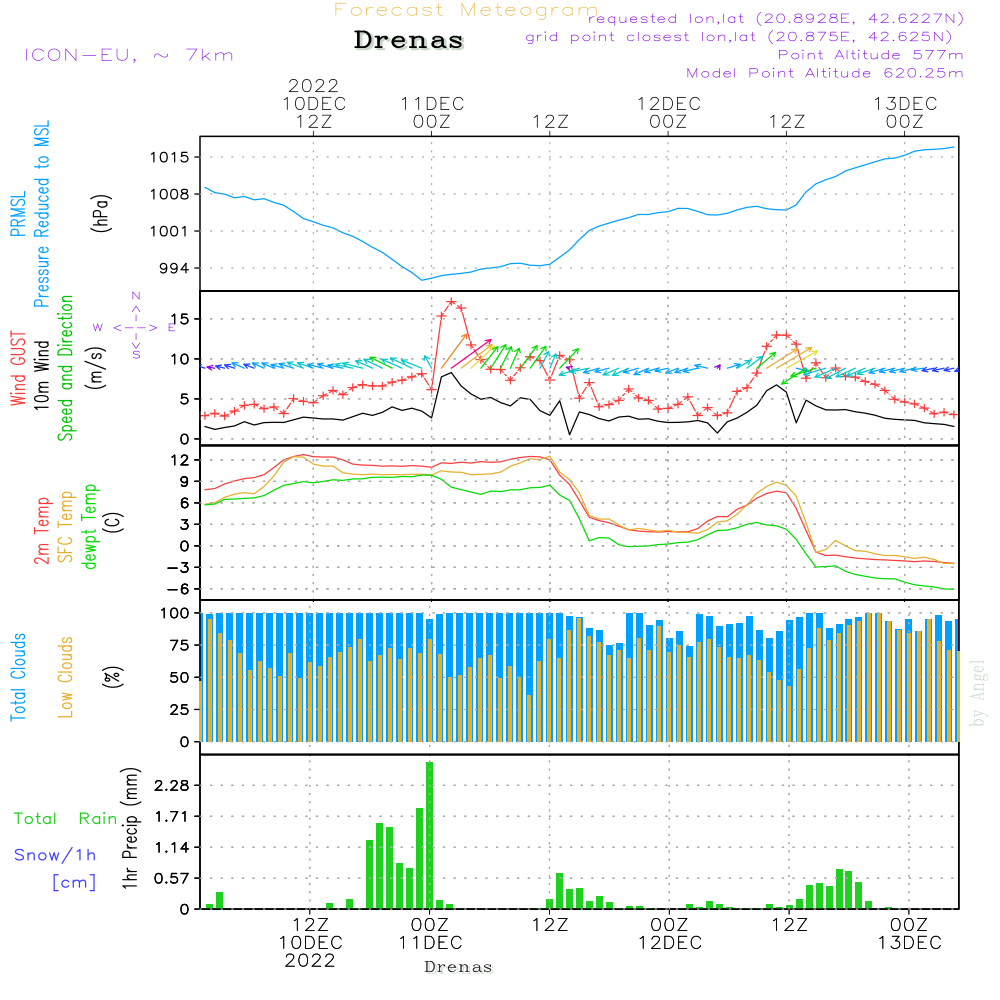Screen dimensions: 1000x1000
Task: Click the 1hr Precip (mm) axis label
Action: (x=130, y=828)
